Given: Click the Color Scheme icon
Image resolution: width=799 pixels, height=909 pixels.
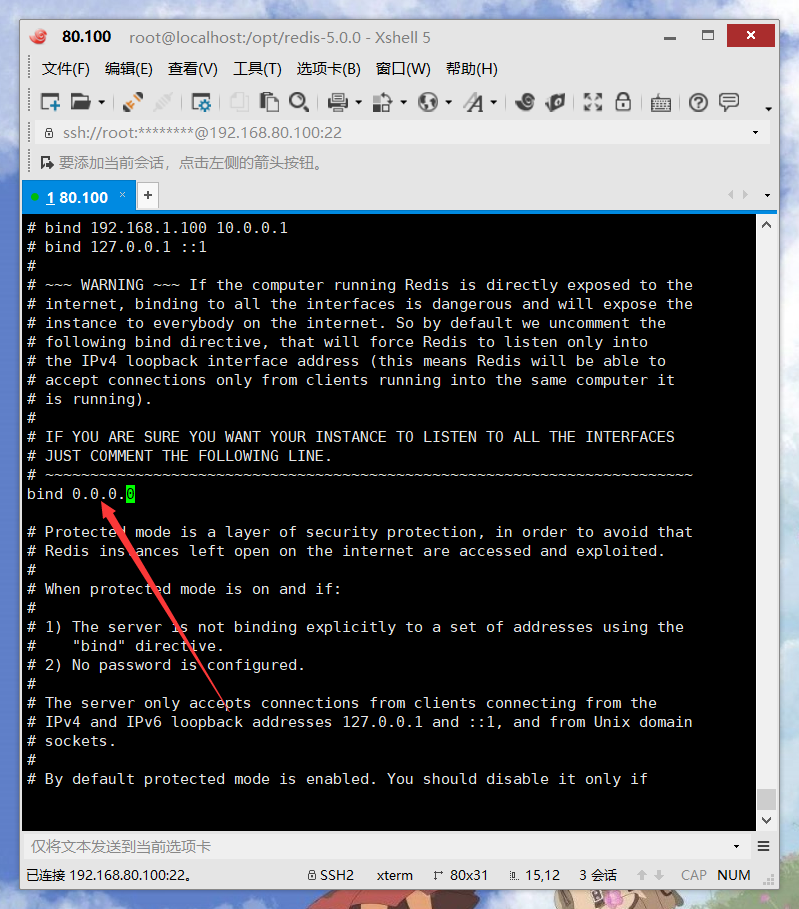Looking at the screenshot, I should click(382, 102).
